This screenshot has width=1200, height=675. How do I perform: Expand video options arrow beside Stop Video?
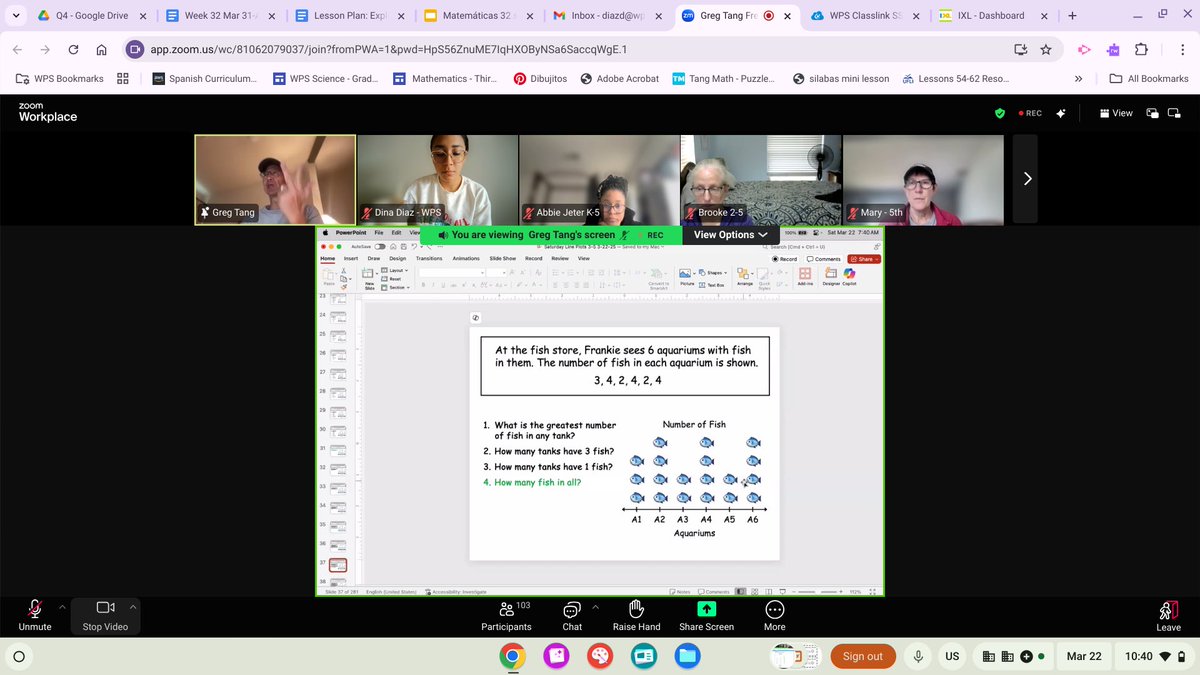(x=132, y=606)
